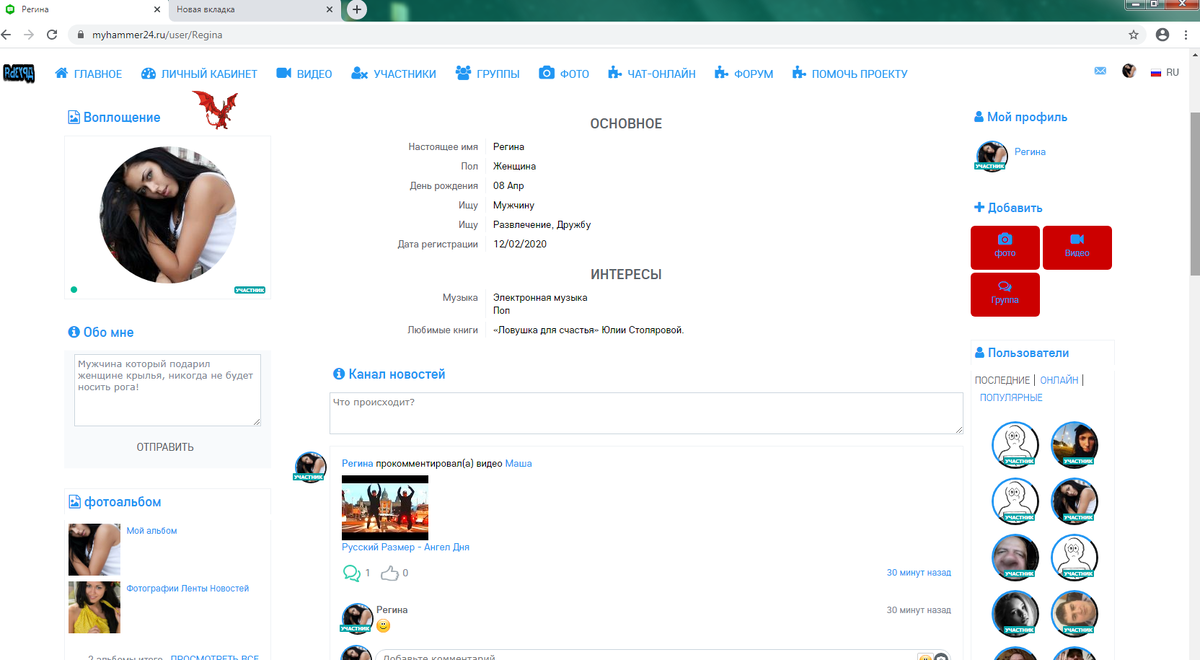The image size is (1200, 660).
Task: Select the Электронная музыка interest text
Action: (x=540, y=298)
